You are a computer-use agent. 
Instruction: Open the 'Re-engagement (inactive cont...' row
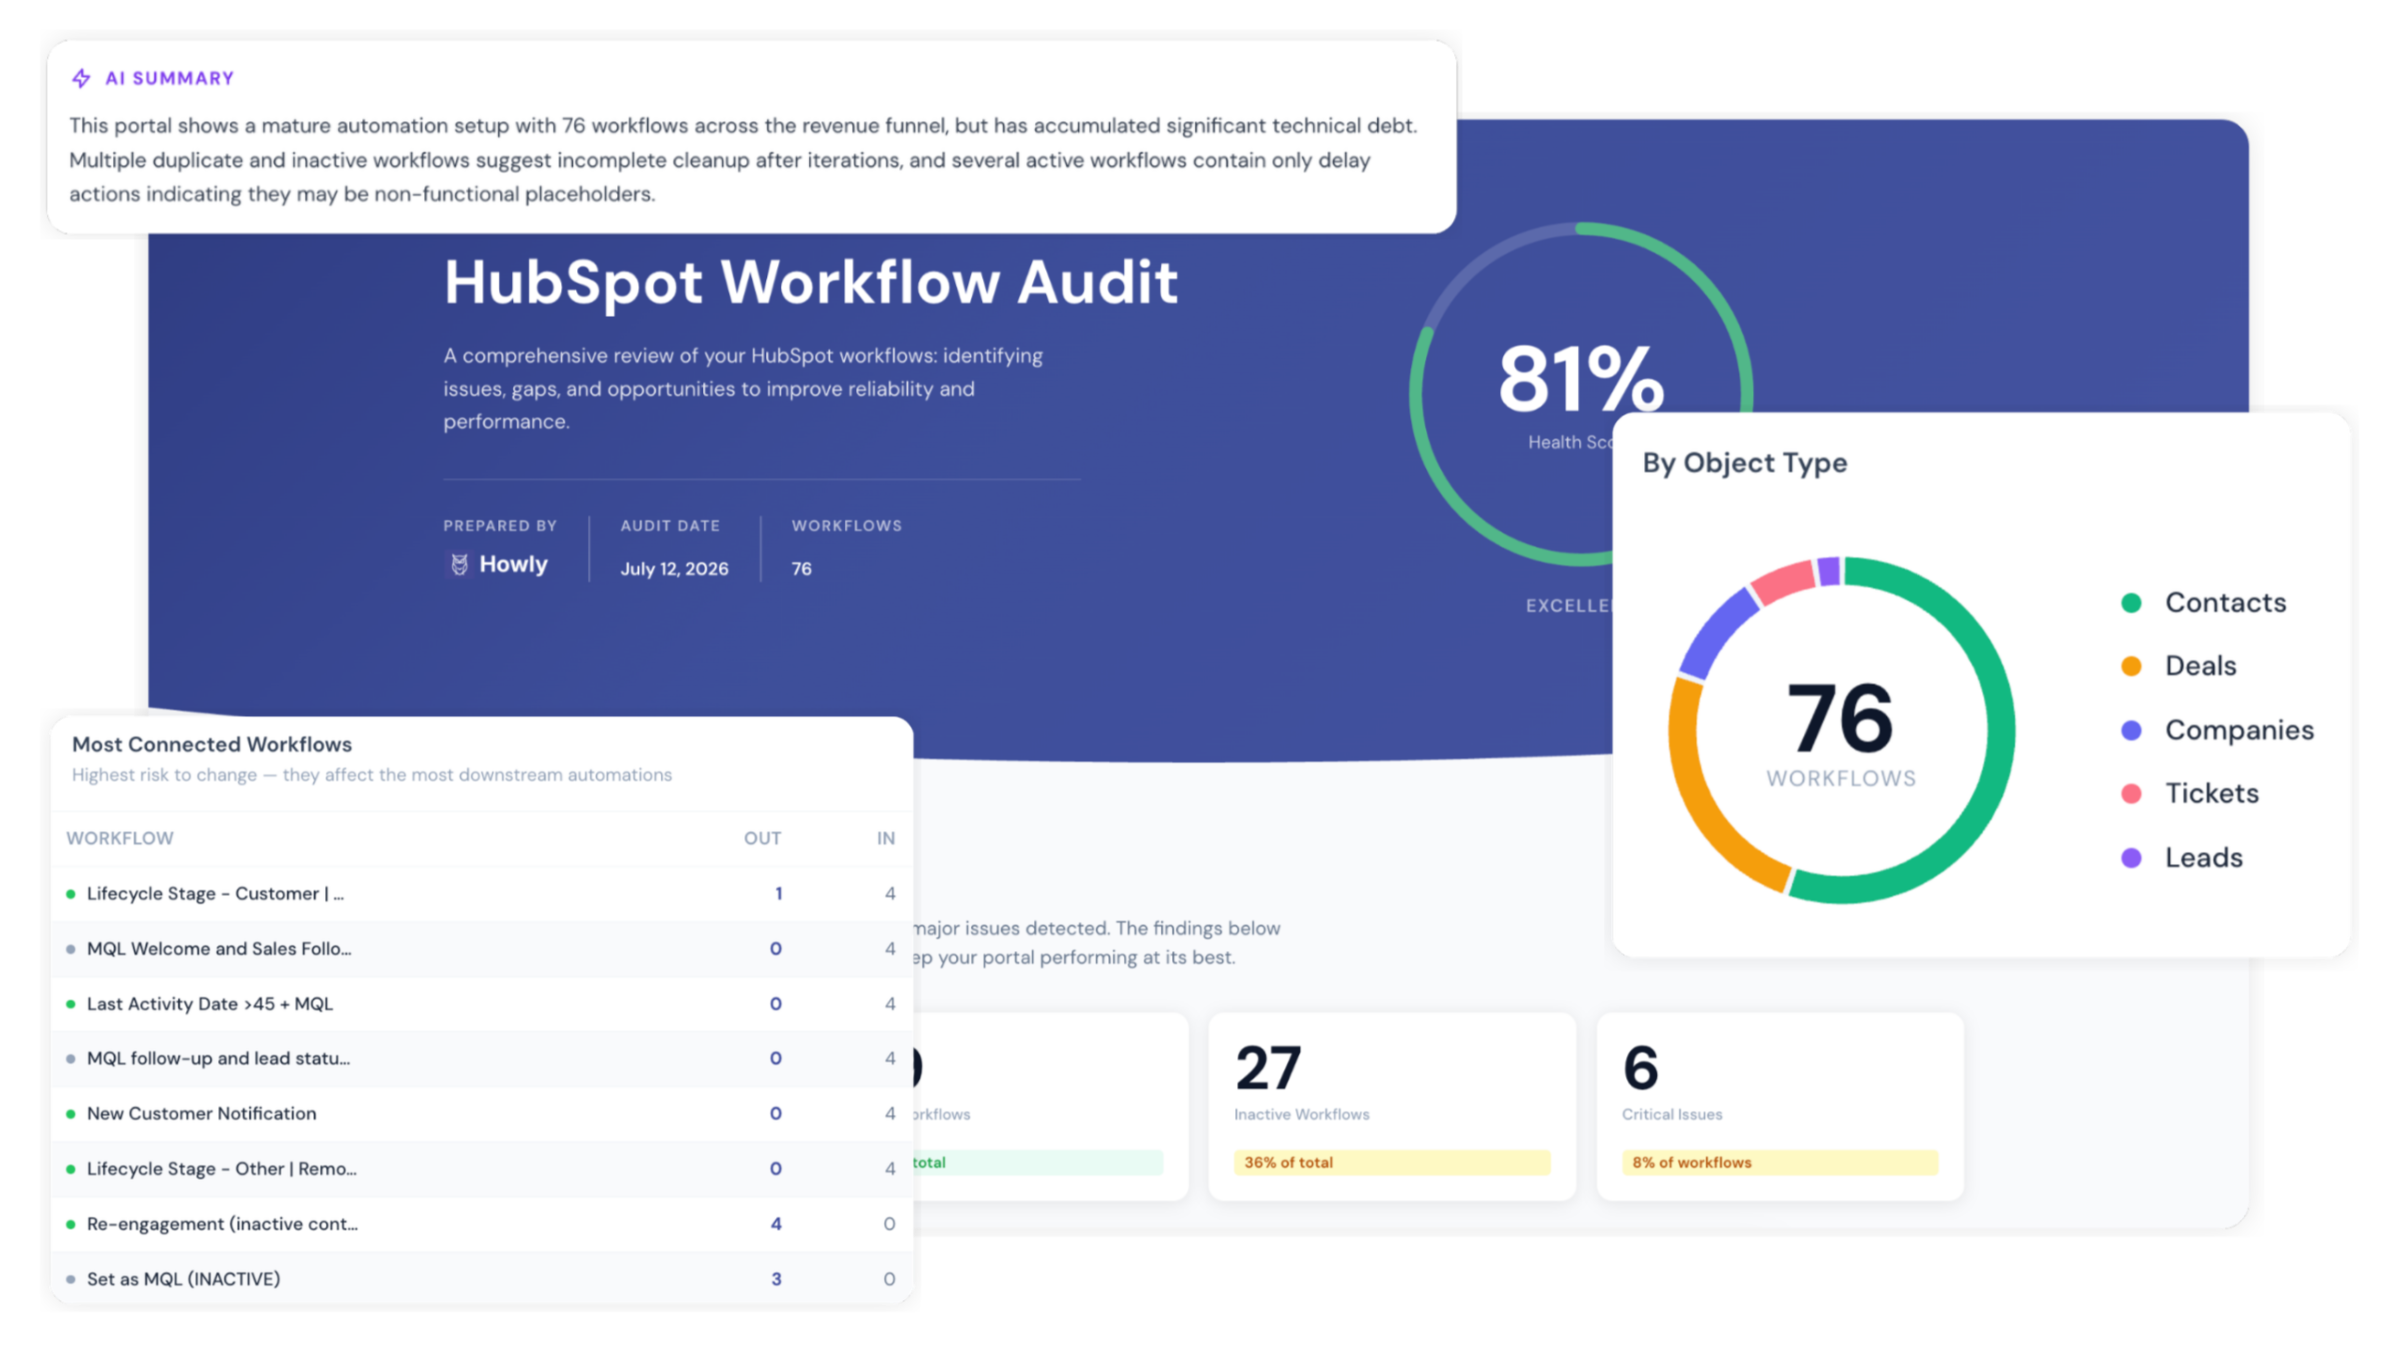click(482, 1223)
